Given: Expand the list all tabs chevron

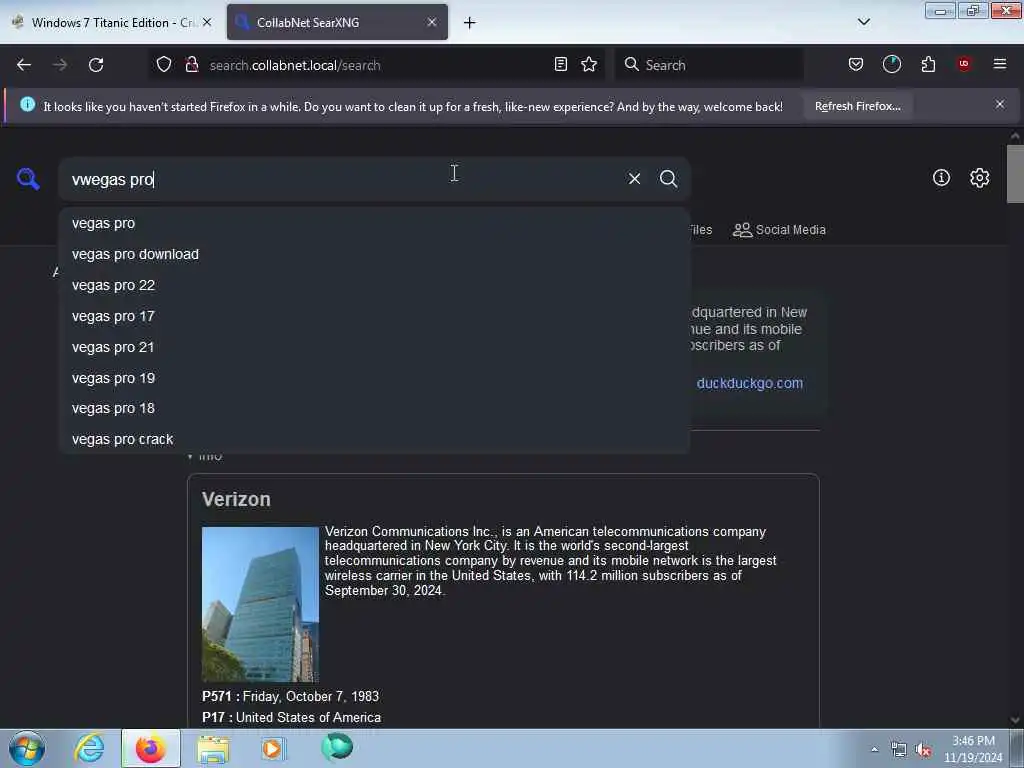Looking at the screenshot, I should (x=863, y=22).
